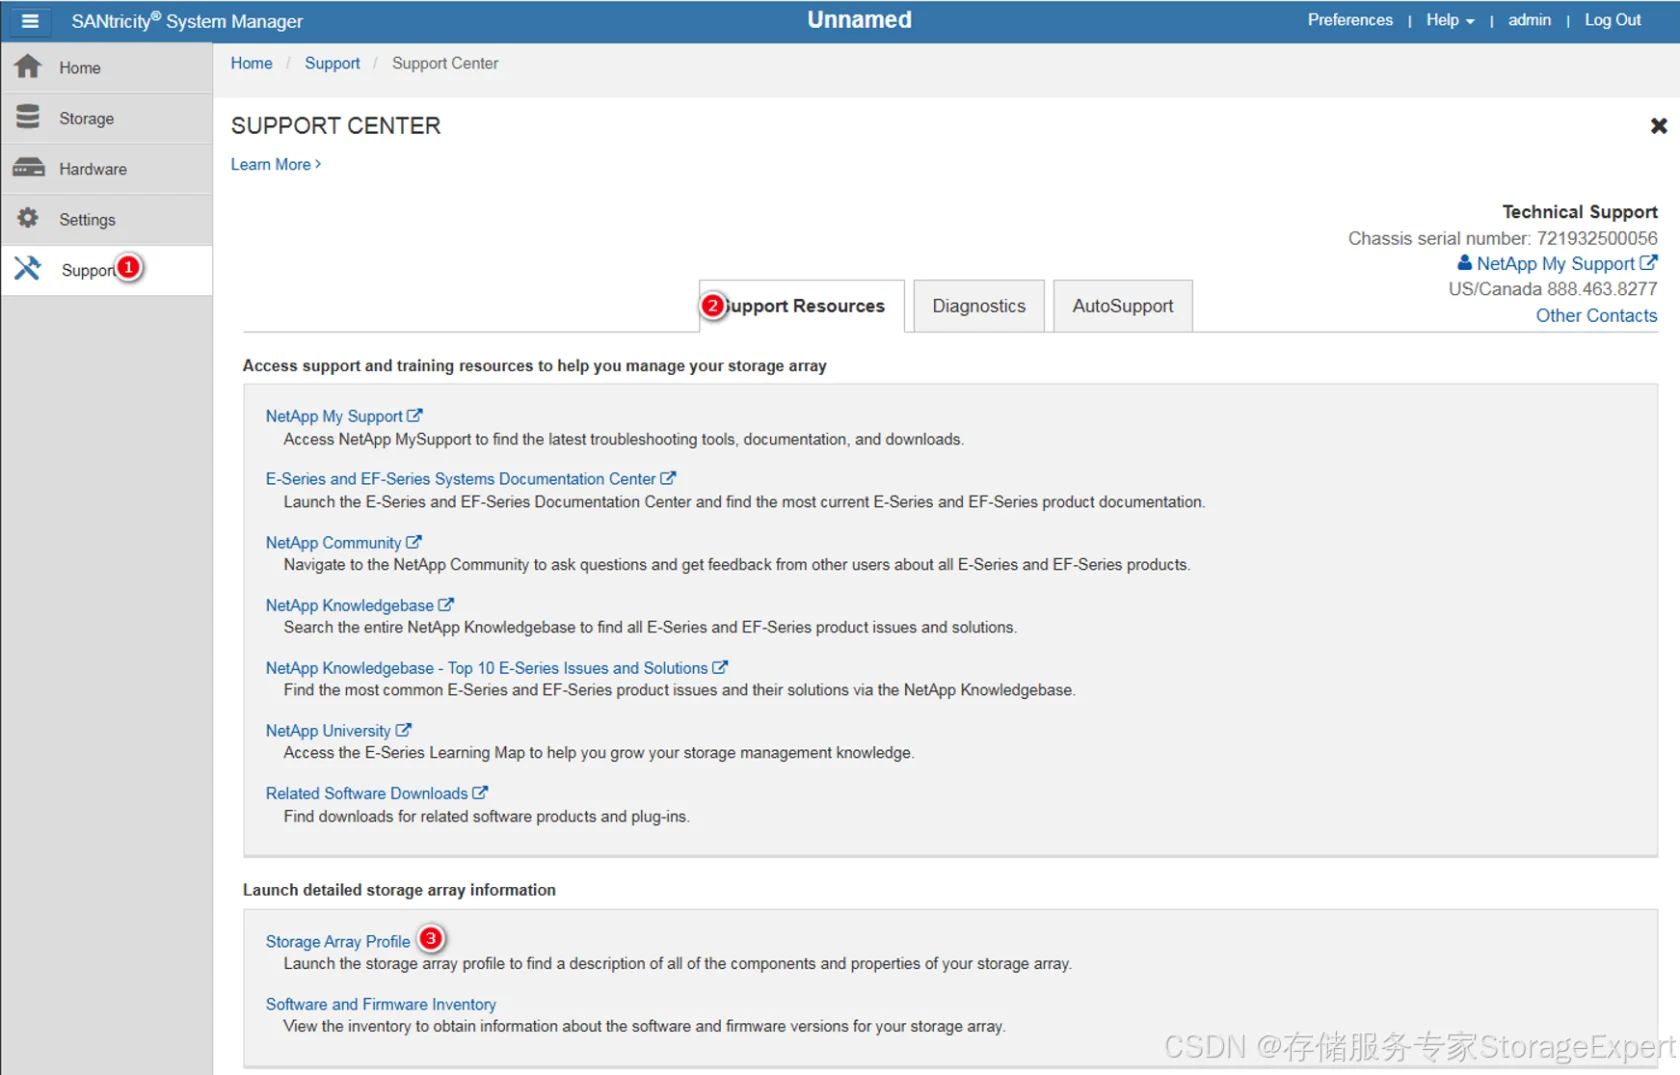Click the Chassis serial number text
Screen dimensions: 1680x1075
click(1502, 238)
